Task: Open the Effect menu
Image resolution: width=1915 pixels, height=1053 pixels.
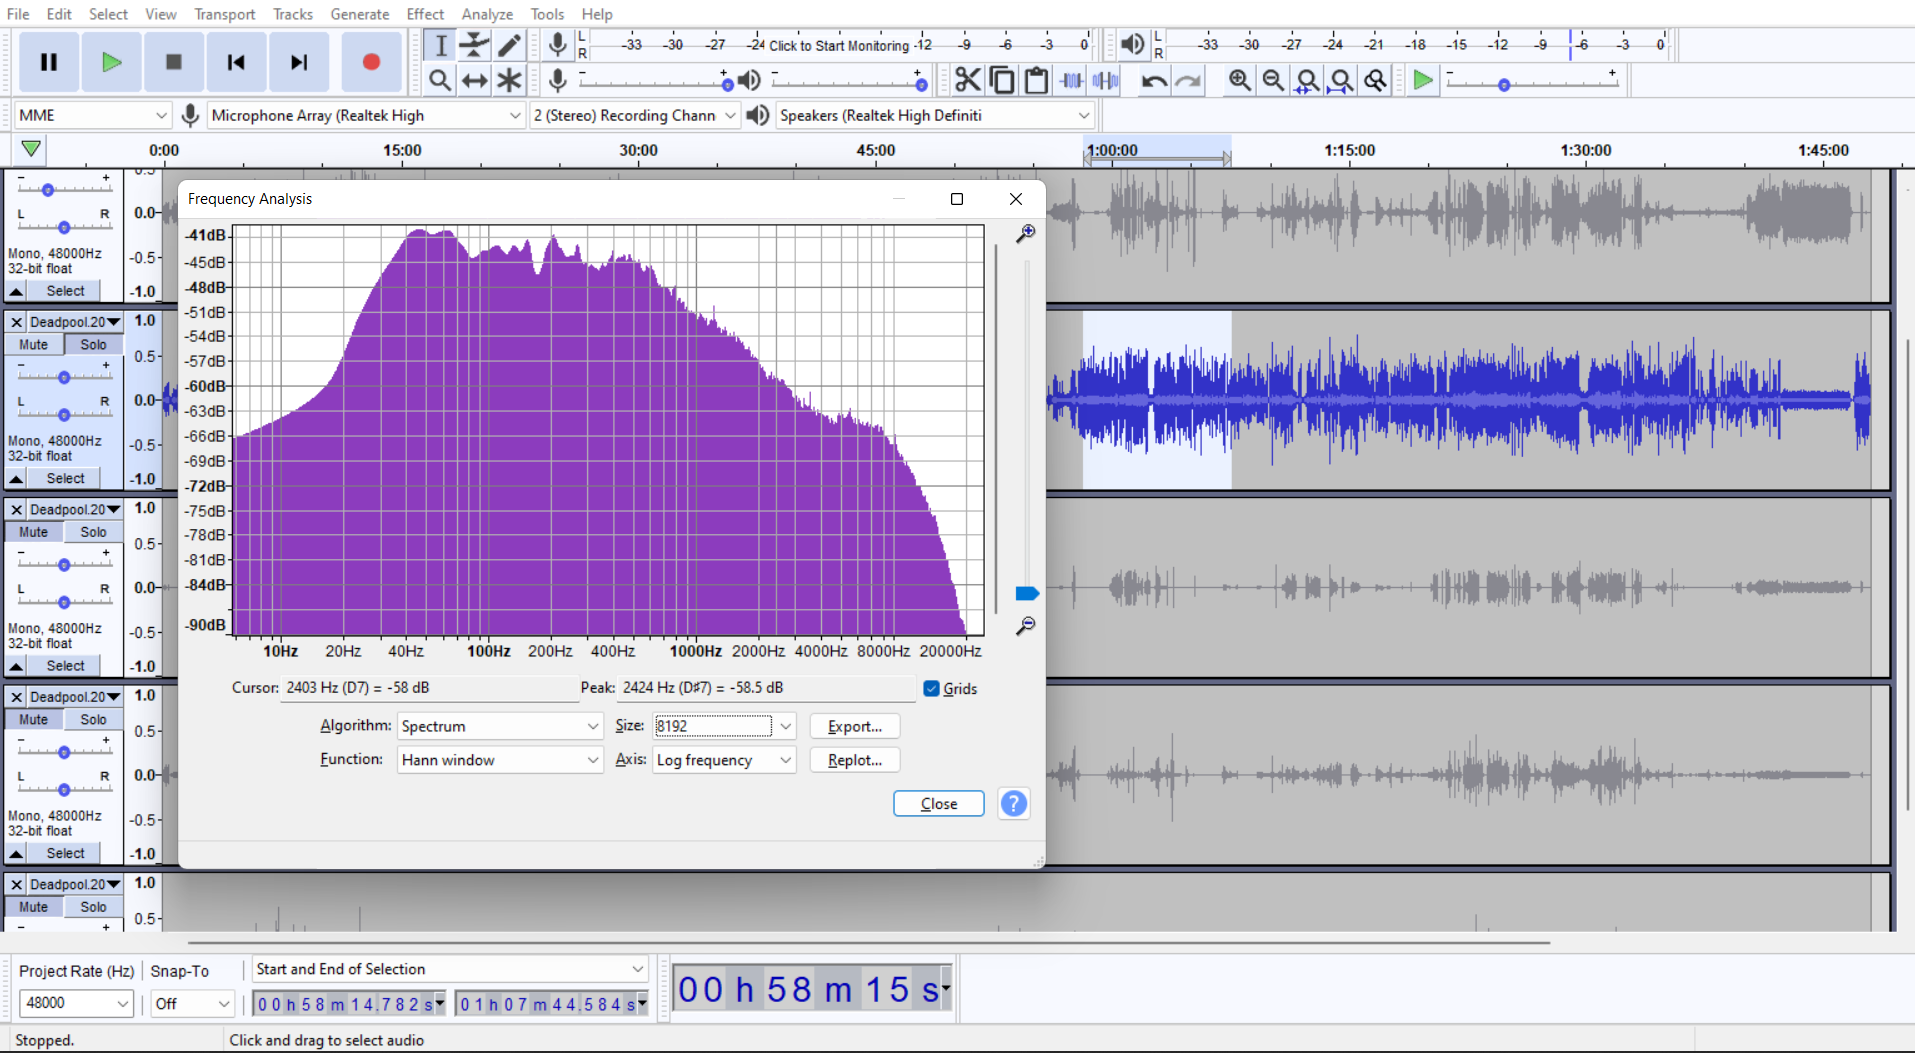Action: click(425, 14)
